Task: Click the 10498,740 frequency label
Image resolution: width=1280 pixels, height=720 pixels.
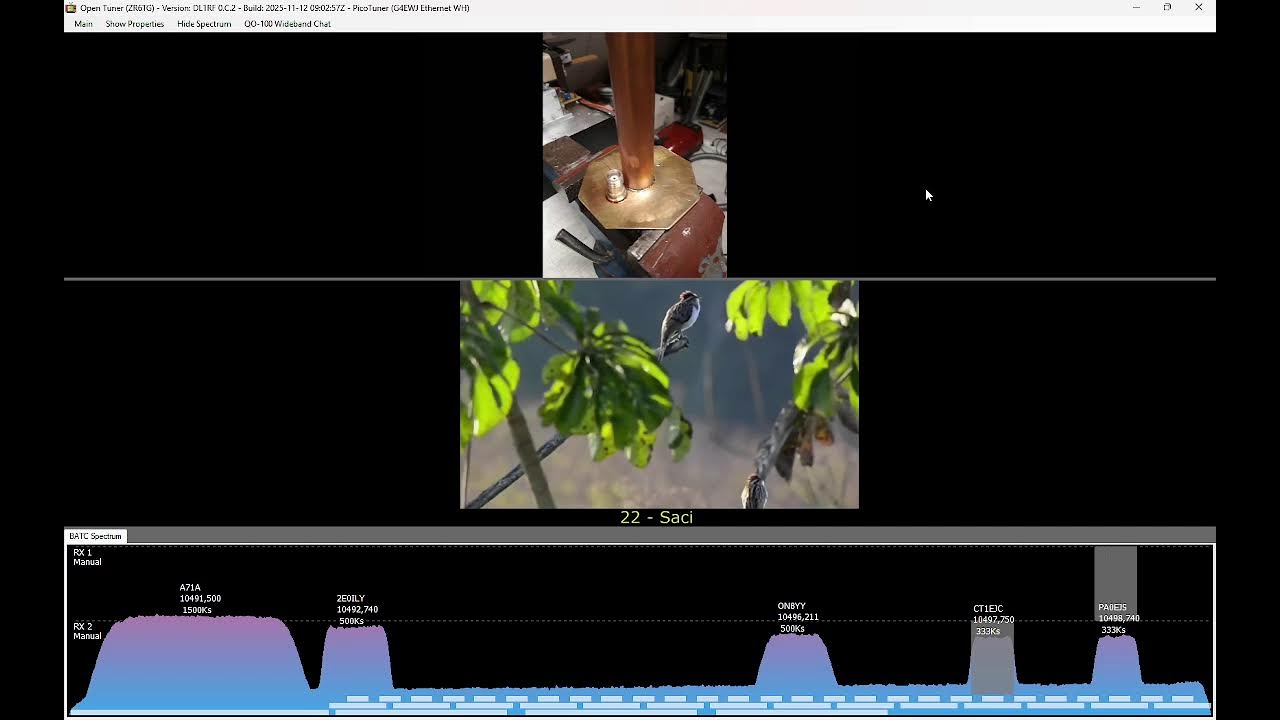Action: tap(1119, 619)
